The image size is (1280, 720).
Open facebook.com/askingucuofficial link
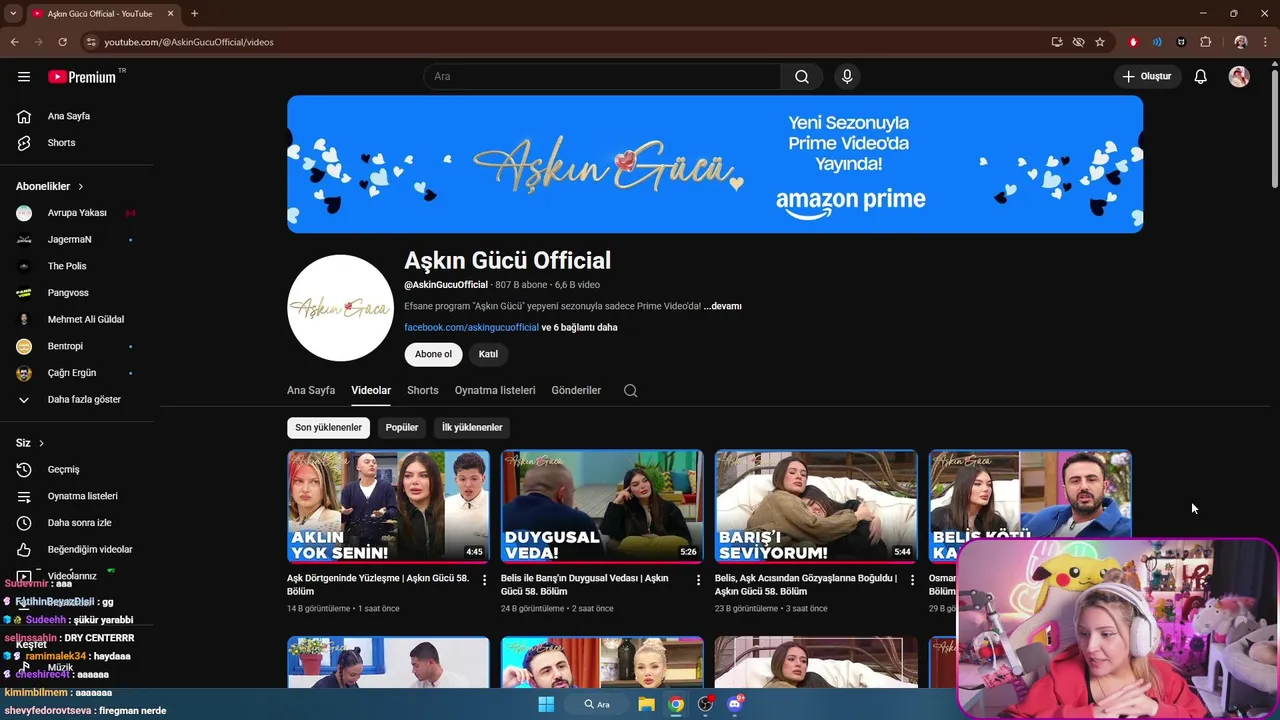coord(471,327)
